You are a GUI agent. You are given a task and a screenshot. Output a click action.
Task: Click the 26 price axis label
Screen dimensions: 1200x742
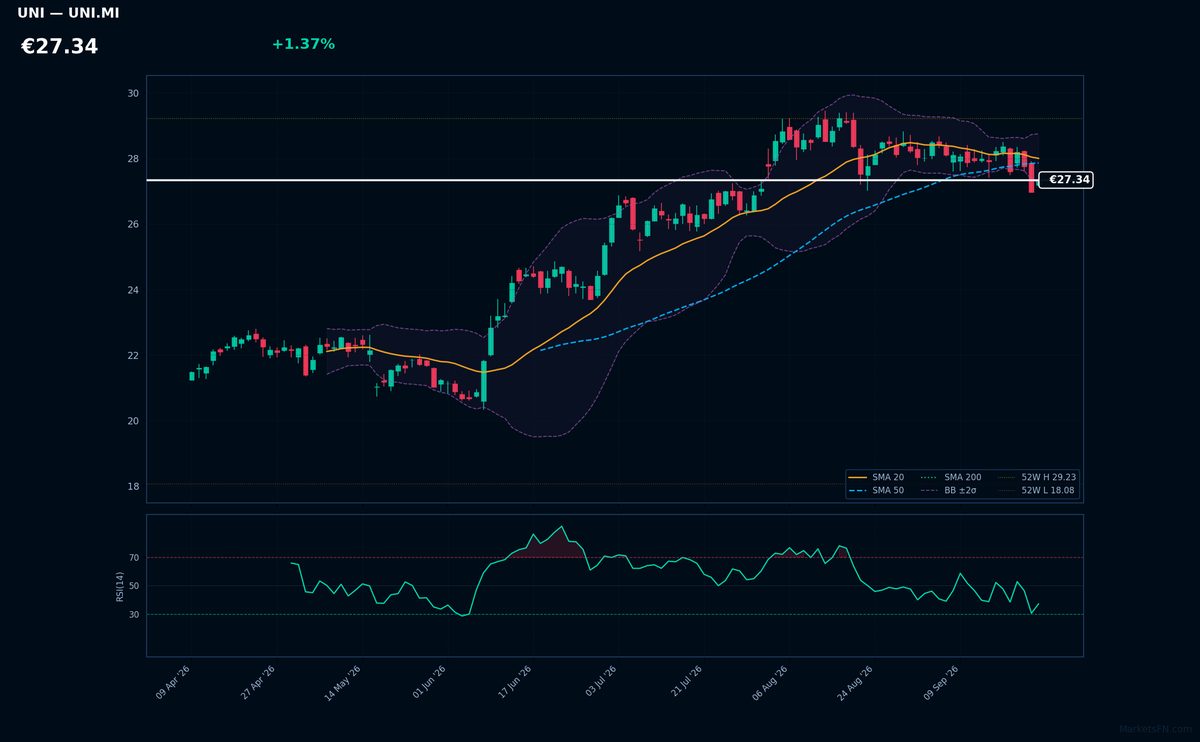pos(133,225)
